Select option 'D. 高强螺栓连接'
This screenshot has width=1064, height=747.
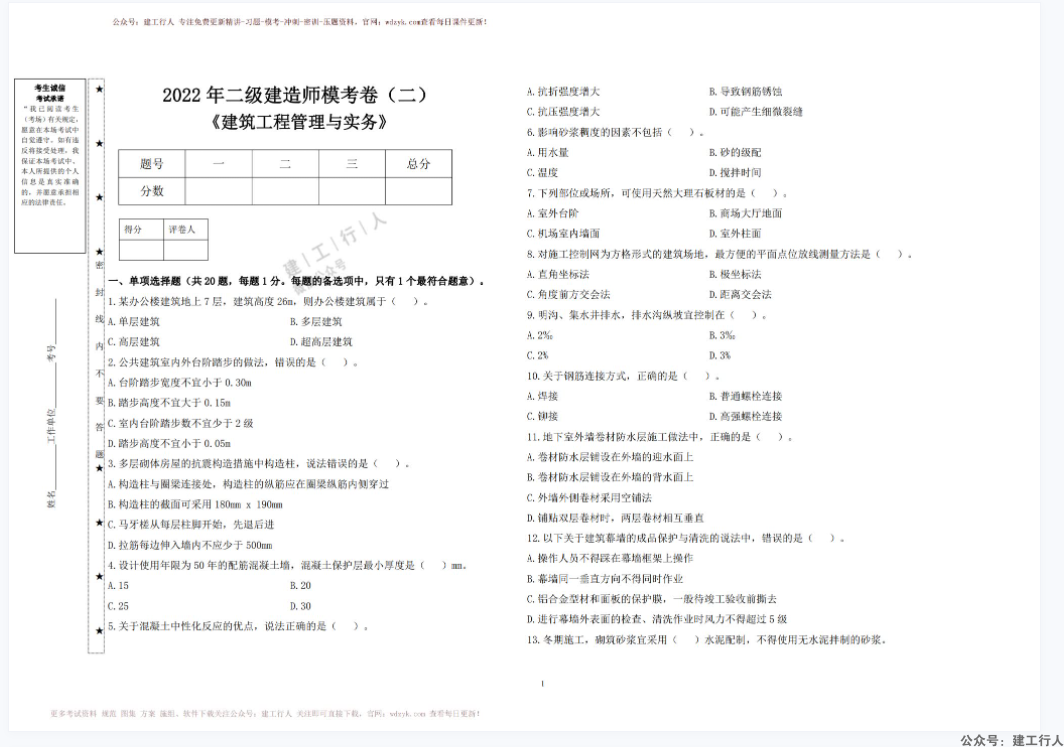click(746, 417)
